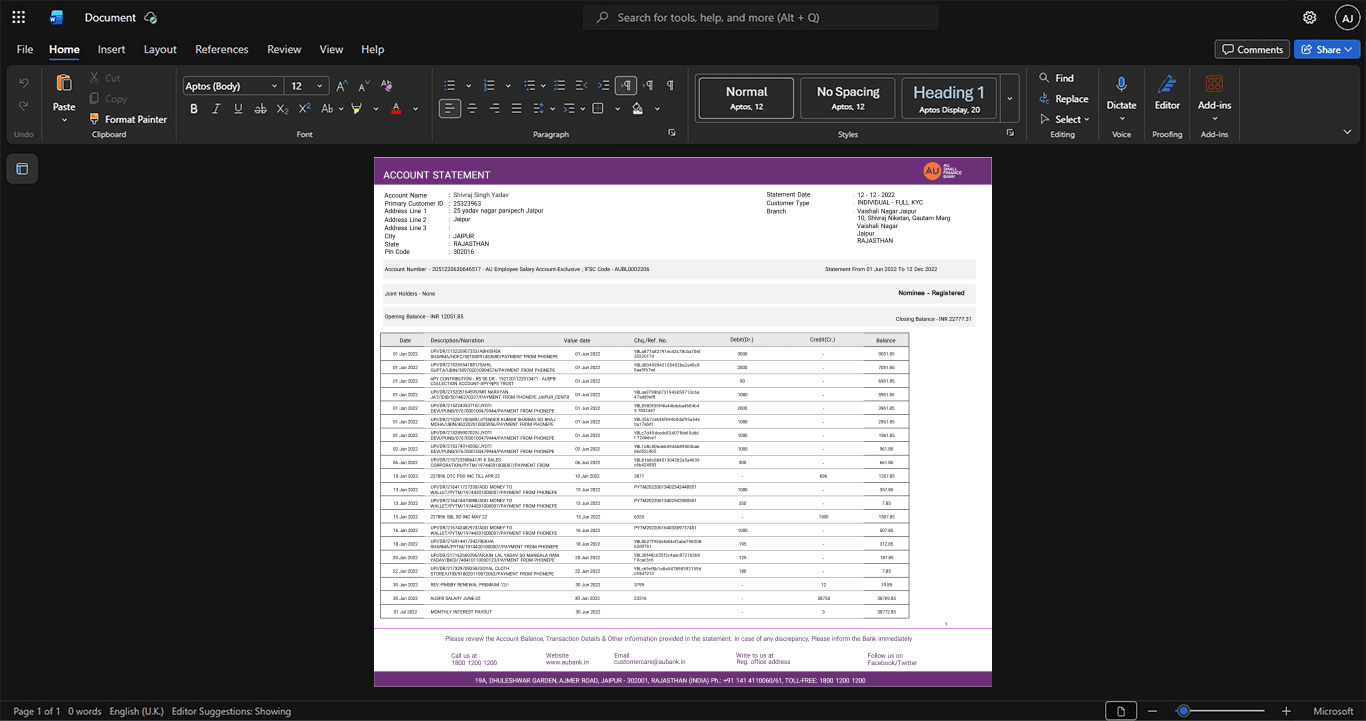This screenshot has width=1366, height=721.
Task: Open the Editor proofing tool
Action: click(1167, 93)
